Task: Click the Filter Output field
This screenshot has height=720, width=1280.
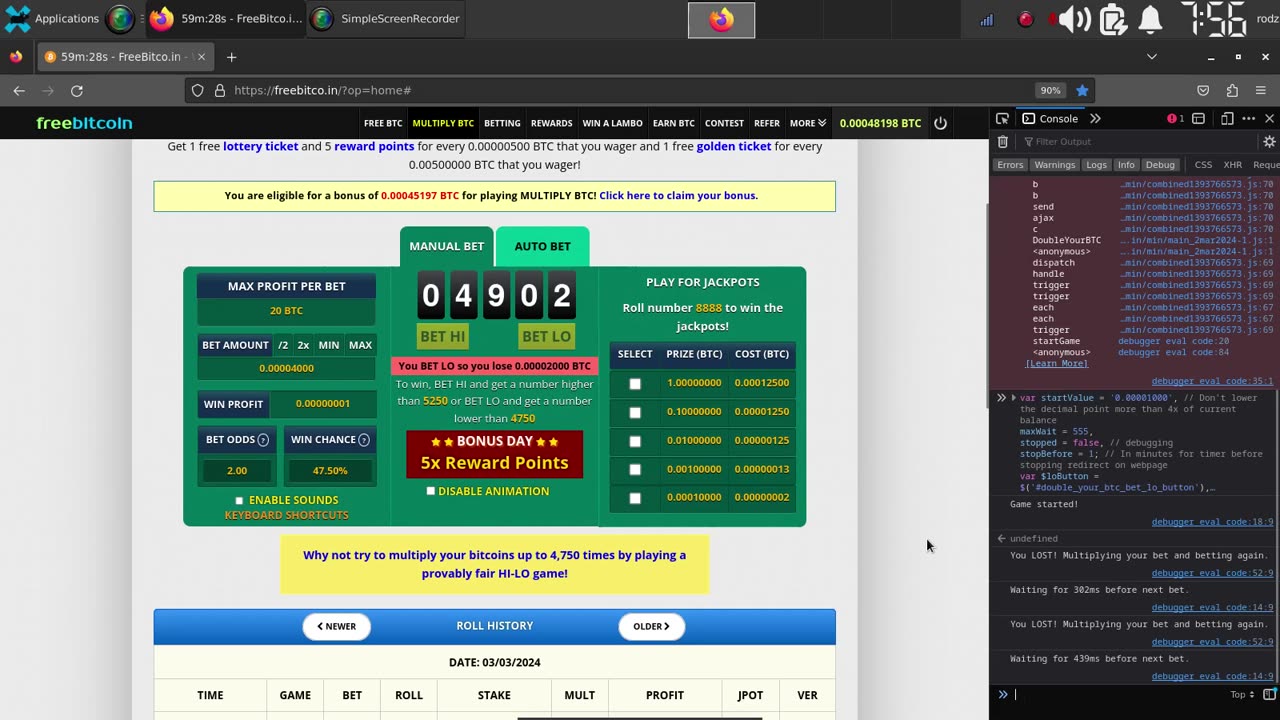Action: coord(1140,142)
